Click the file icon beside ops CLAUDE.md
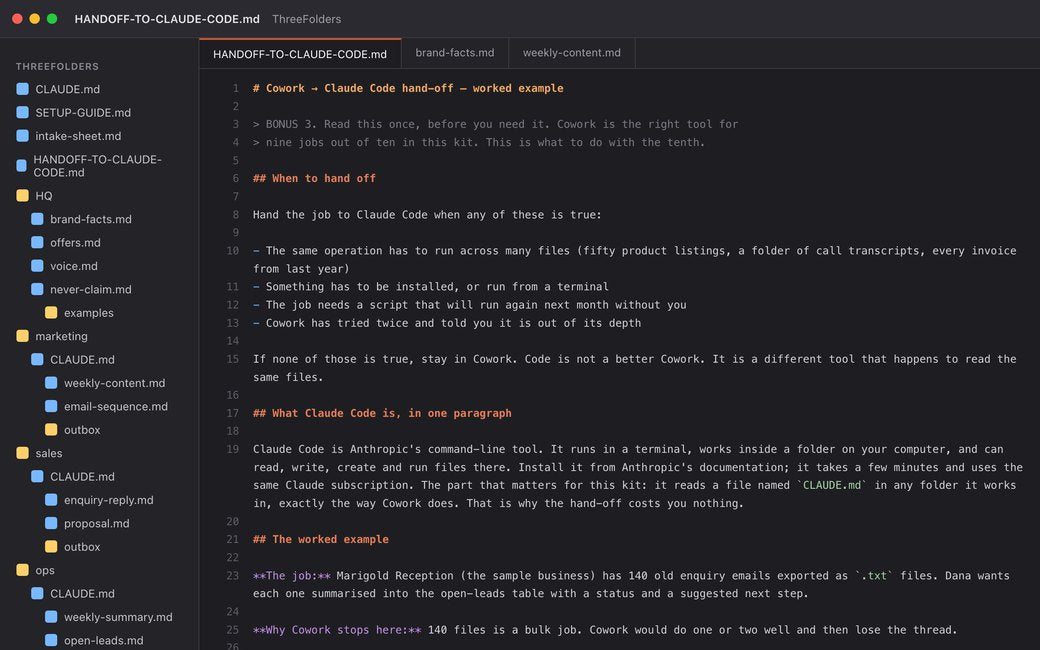1040x650 pixels. [x=37, y=594]
